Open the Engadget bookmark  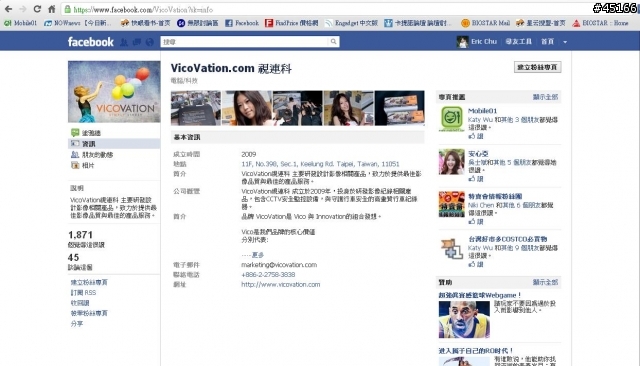(x=351, y=23)
